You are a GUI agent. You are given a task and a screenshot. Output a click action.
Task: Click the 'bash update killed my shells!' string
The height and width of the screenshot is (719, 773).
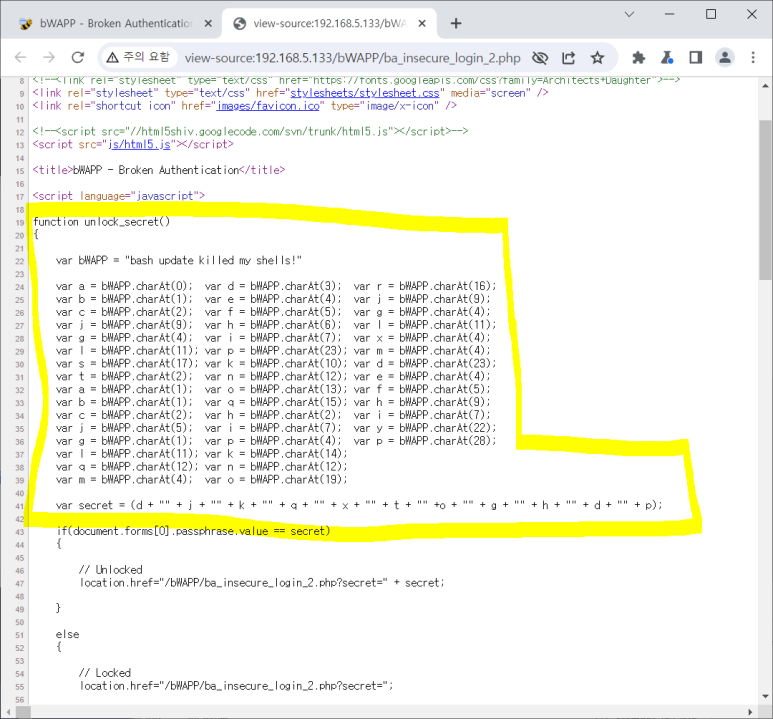point(213,260)
